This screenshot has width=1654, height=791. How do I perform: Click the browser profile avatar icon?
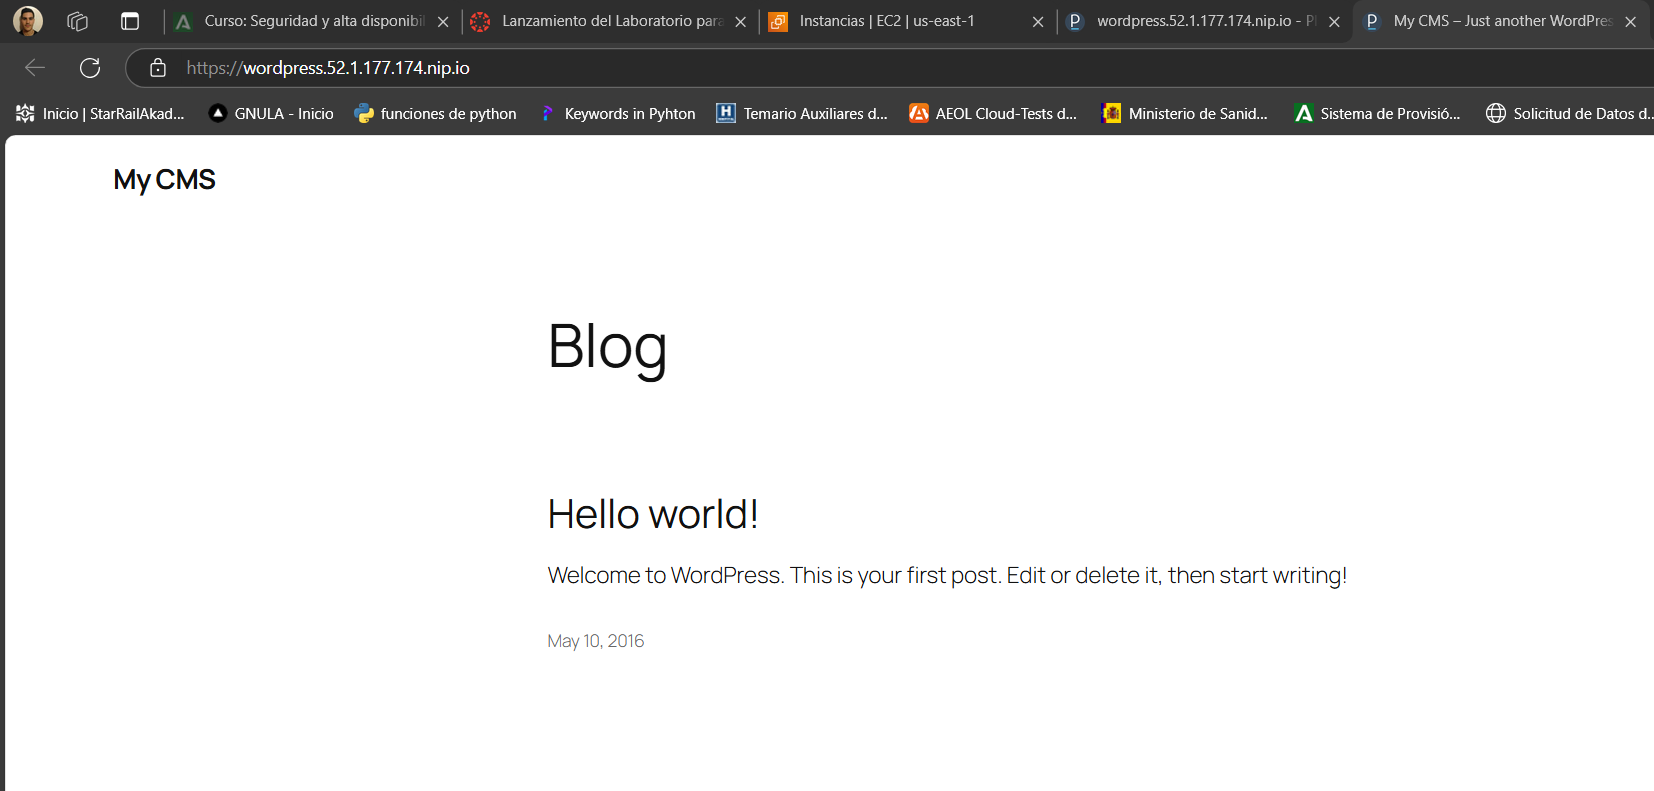(28, 21)
